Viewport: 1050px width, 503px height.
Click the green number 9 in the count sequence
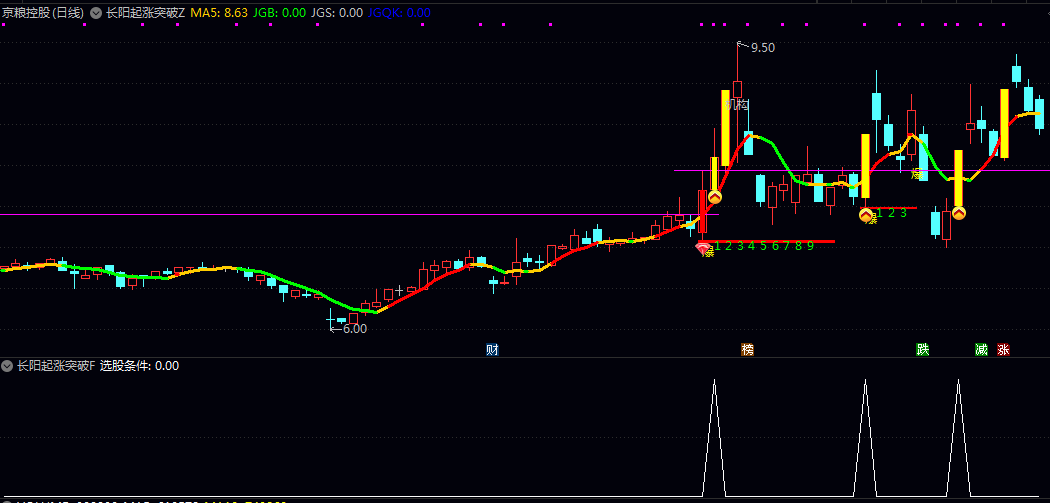pyautogui.click(x=810, y=246)
